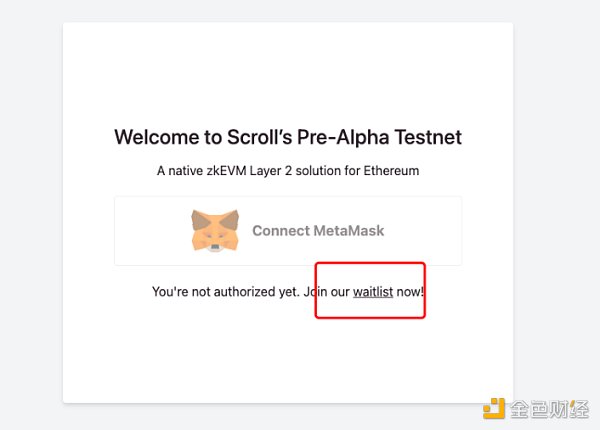Click empty right side of Connect MetaMask box
The height and width of the screenshot is (430, 600).
click(x=425, y=231)
